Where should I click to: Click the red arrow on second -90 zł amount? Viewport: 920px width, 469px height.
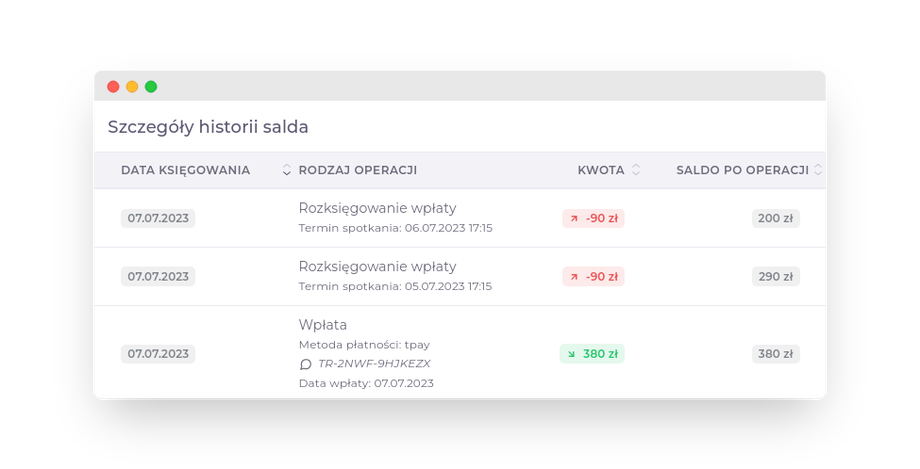pyautogui.click(x=574, y=276)
